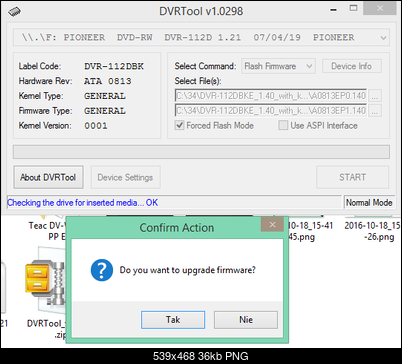
Task: Click the first firmware file path field (A0813EP0.140)
Action: 271,96
